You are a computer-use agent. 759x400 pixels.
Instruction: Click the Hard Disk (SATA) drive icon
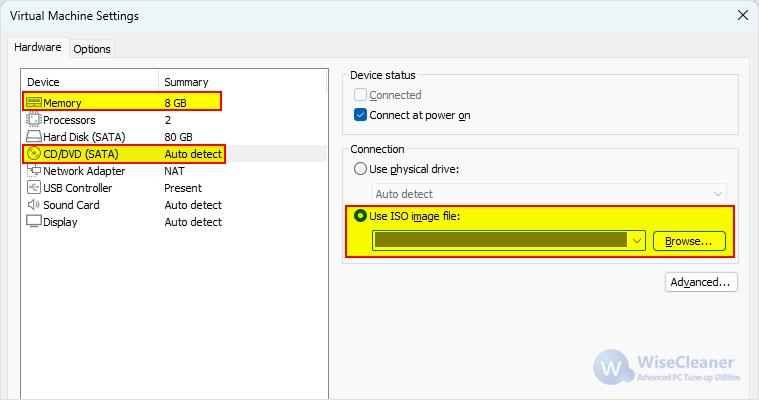click(33, 136)
